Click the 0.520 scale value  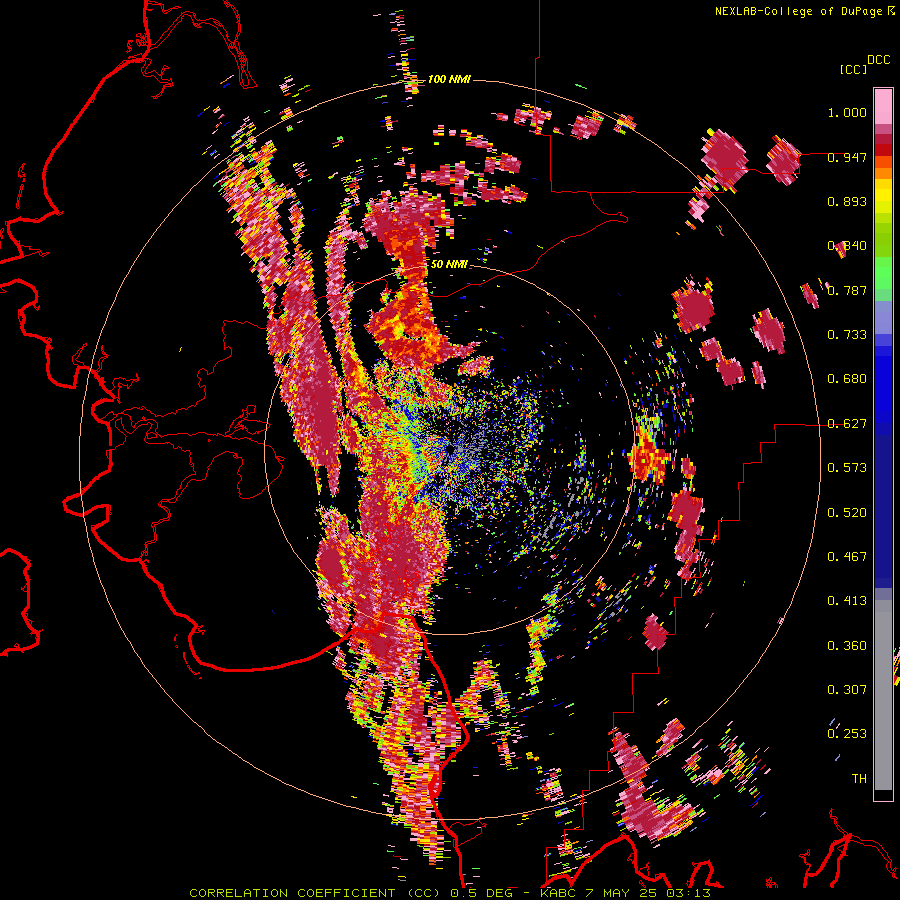tap(847, 513)
